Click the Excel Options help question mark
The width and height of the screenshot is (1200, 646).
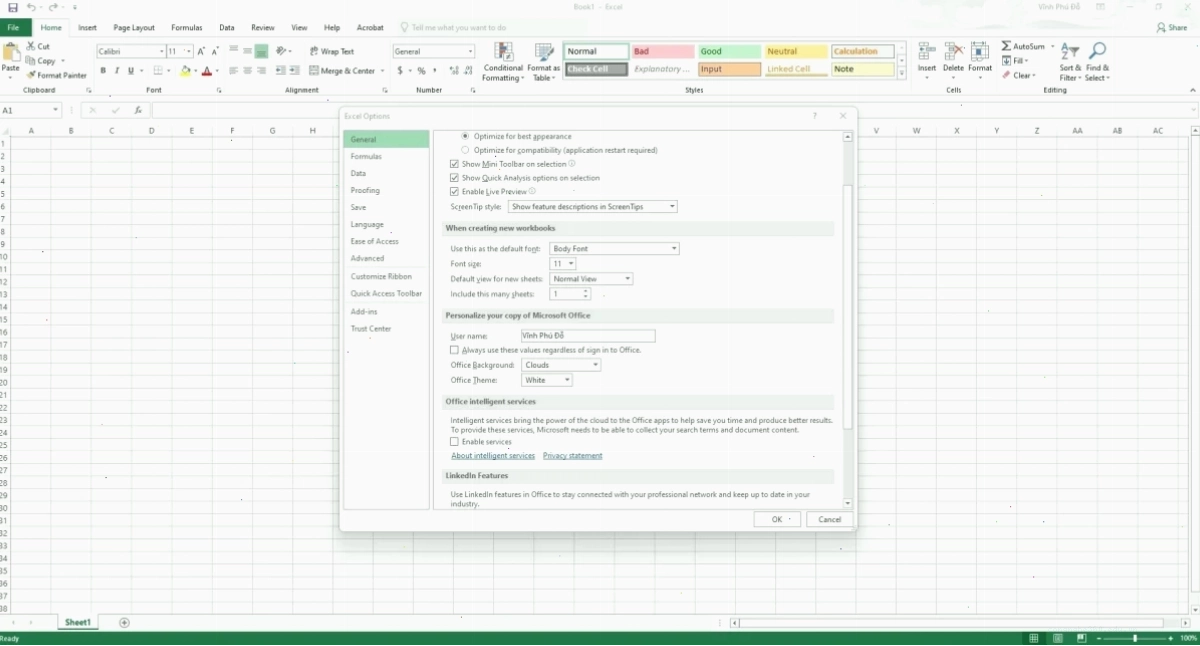tap(815, 116)
